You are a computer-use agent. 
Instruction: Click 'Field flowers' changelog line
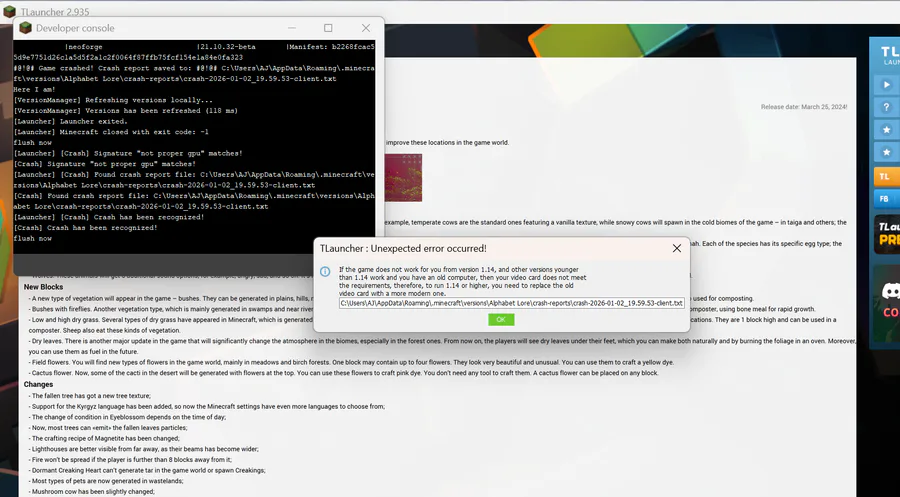point(352,362)
